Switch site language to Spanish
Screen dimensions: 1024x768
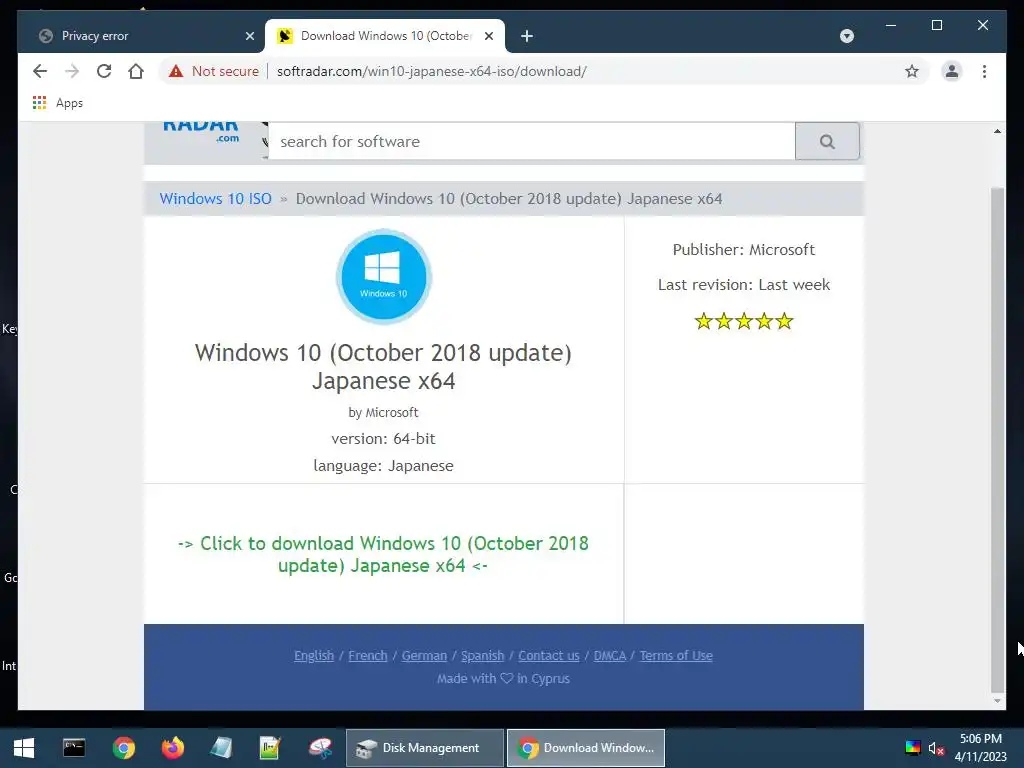483,656
